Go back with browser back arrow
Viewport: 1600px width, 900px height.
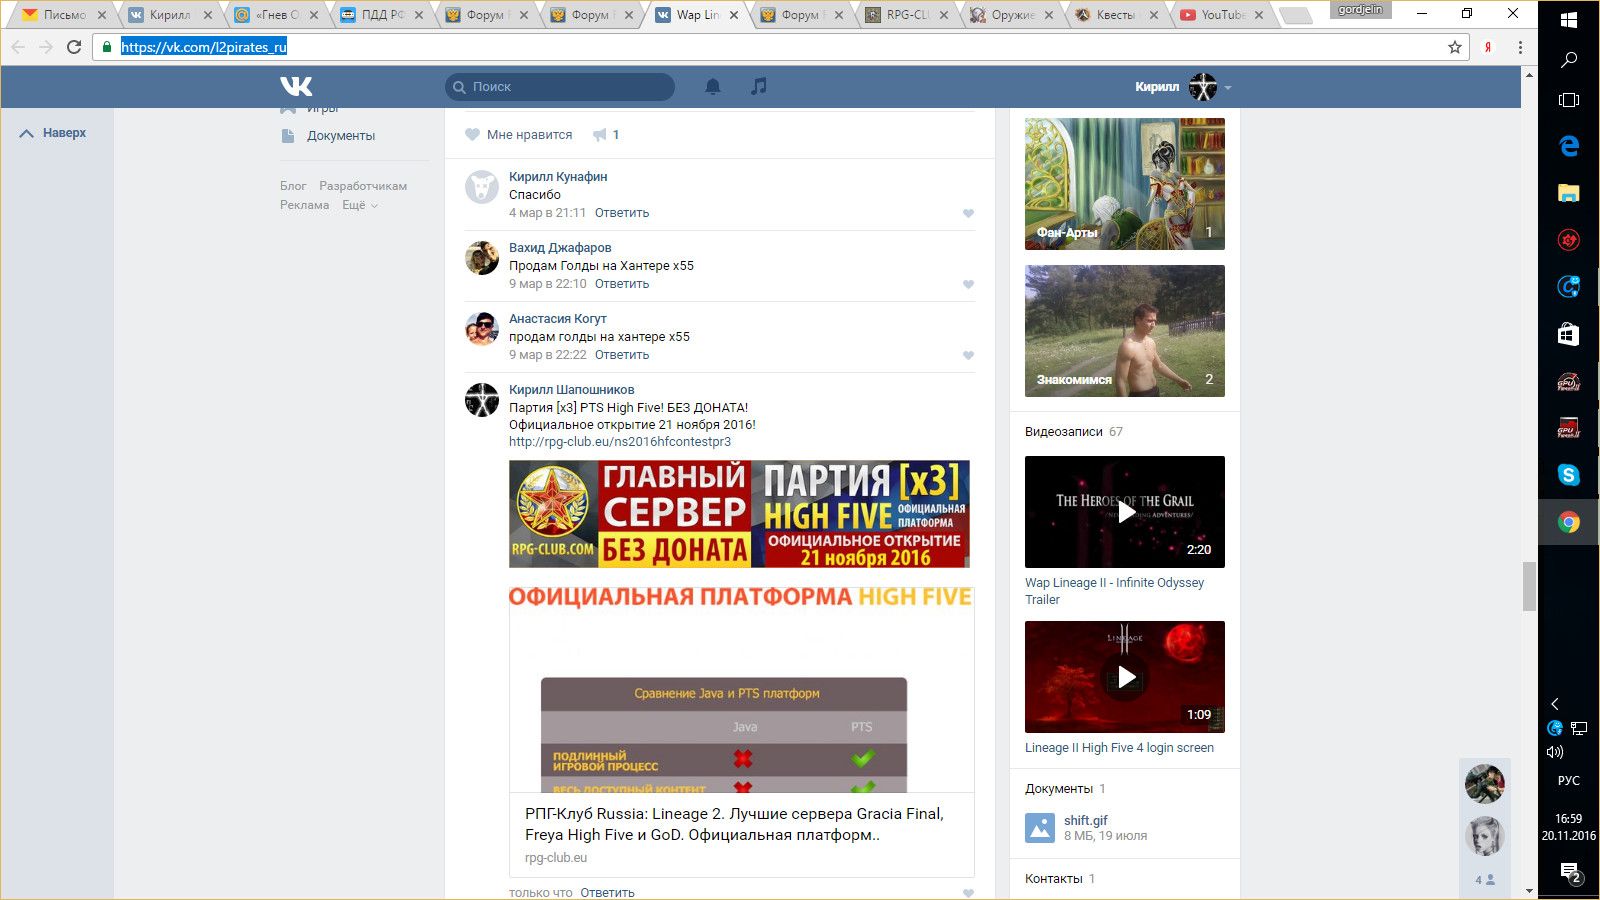pyautogui.click(x=18, y=47)
